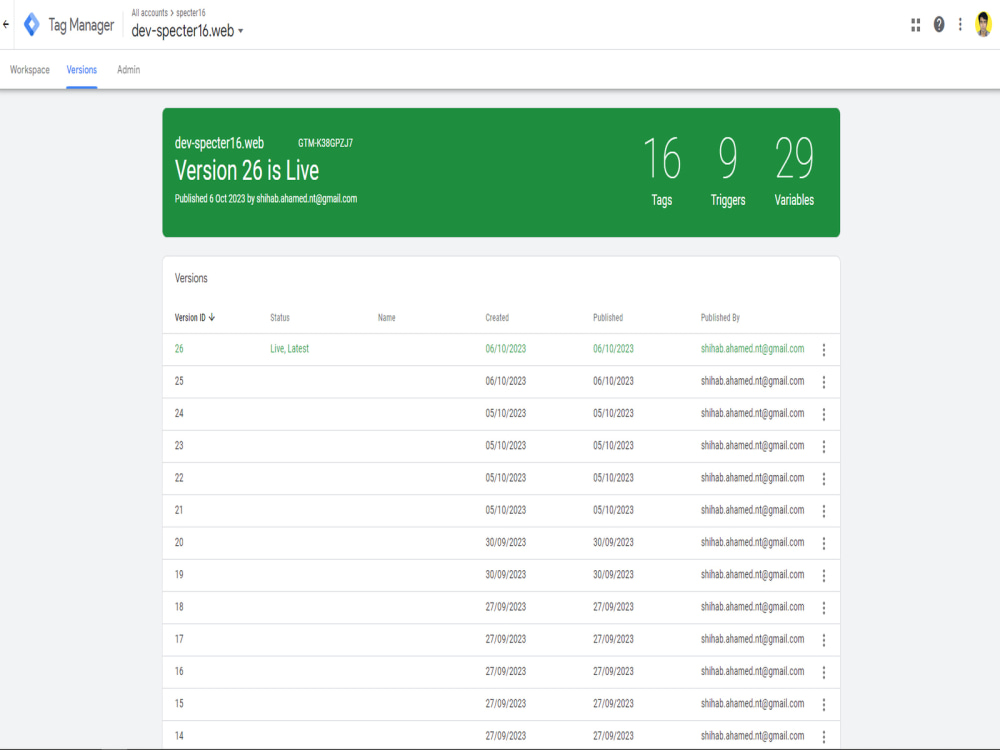Click the Tag Manager diamond logo
Screen dimensions: 1000x750
click(x=32, y=24)
